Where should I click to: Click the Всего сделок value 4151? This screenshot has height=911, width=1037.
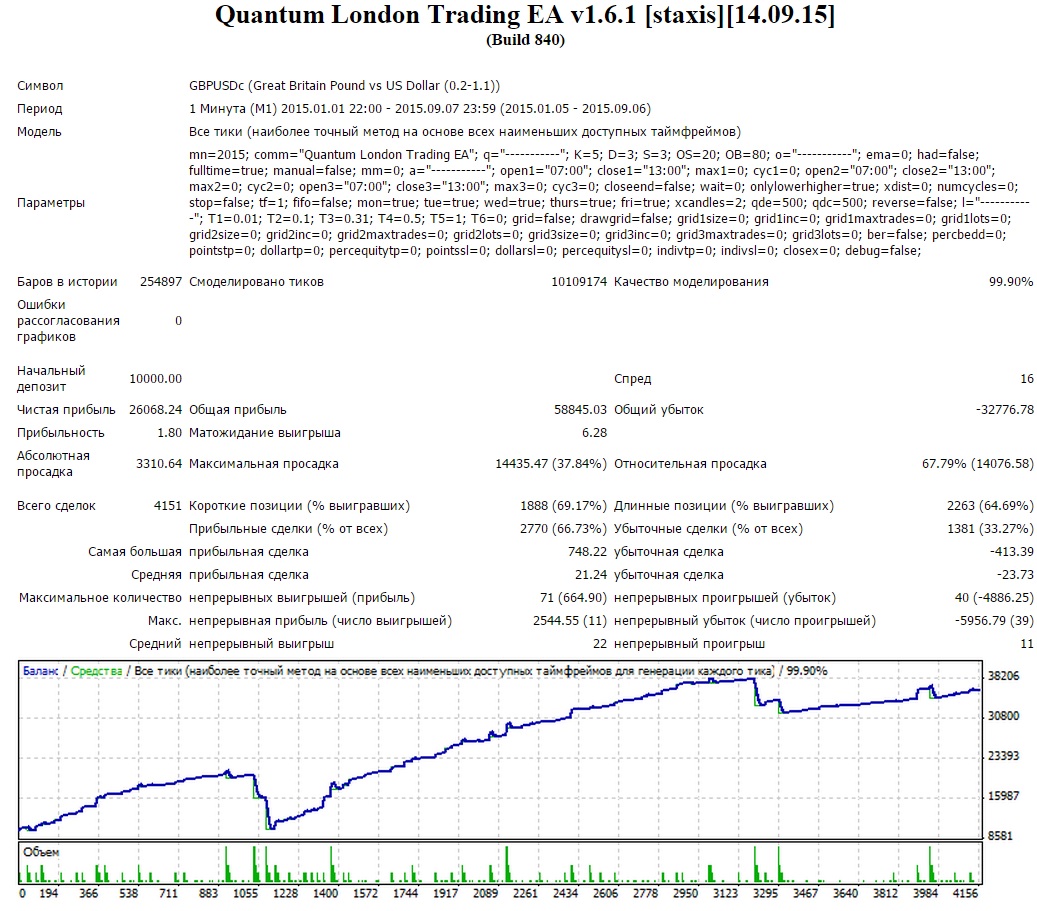[x=167, y=506]
